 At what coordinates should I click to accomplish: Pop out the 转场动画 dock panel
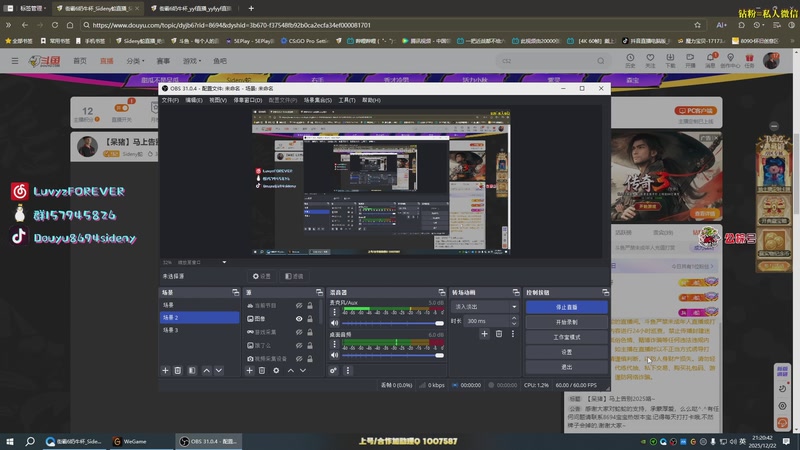[516, 292]
